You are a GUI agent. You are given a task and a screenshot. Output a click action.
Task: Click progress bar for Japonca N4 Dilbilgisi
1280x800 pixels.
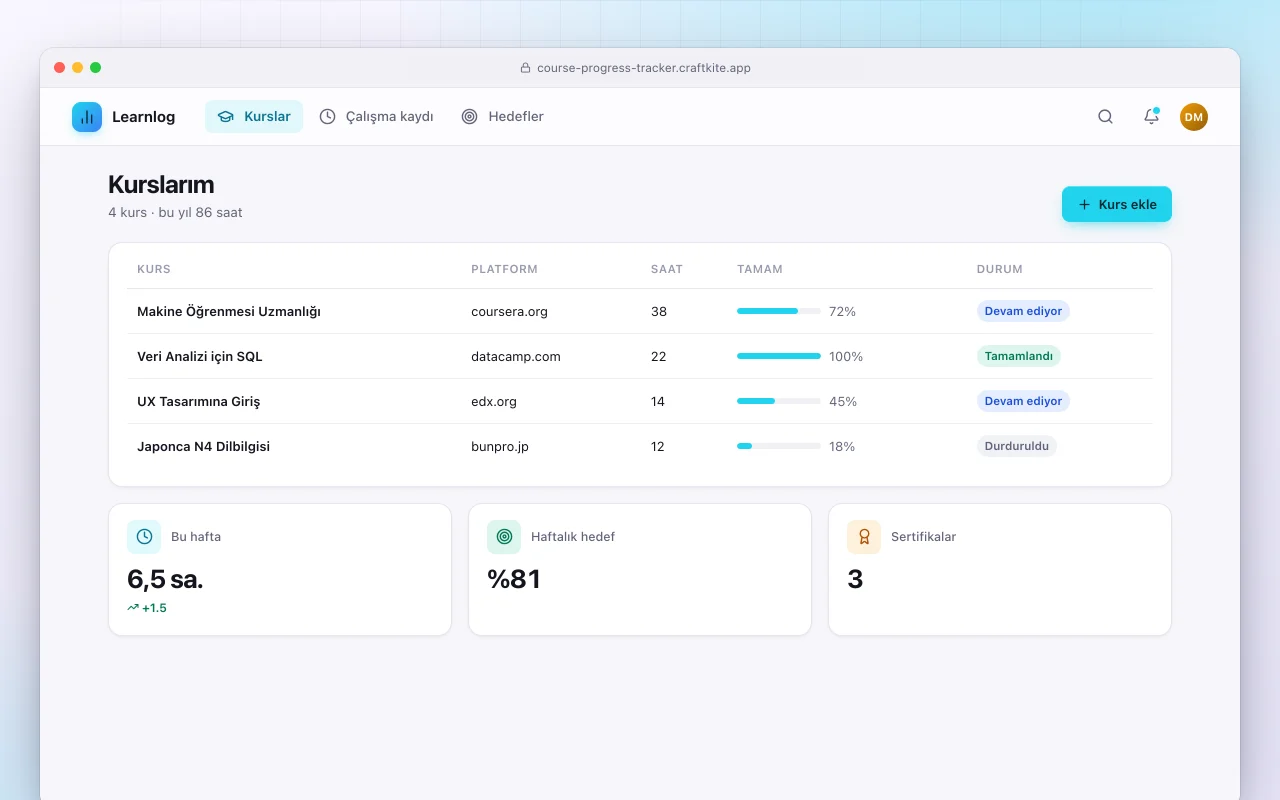click(x=779, y=446)
